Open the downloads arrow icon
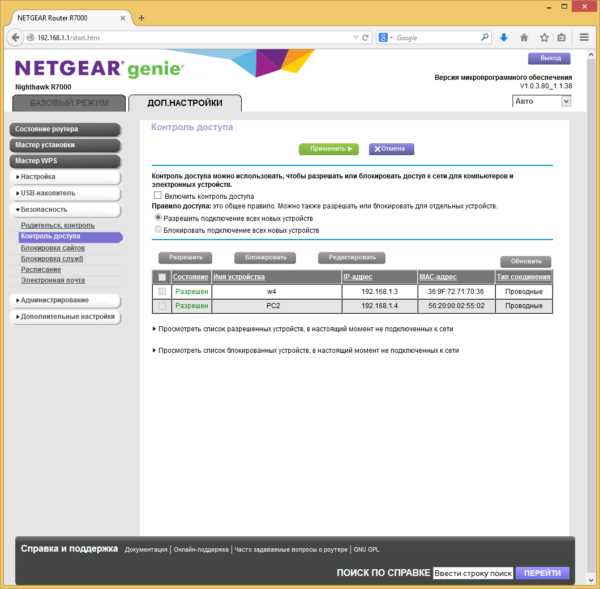This screenshot has height=589, width=600. tap(504, 38)
